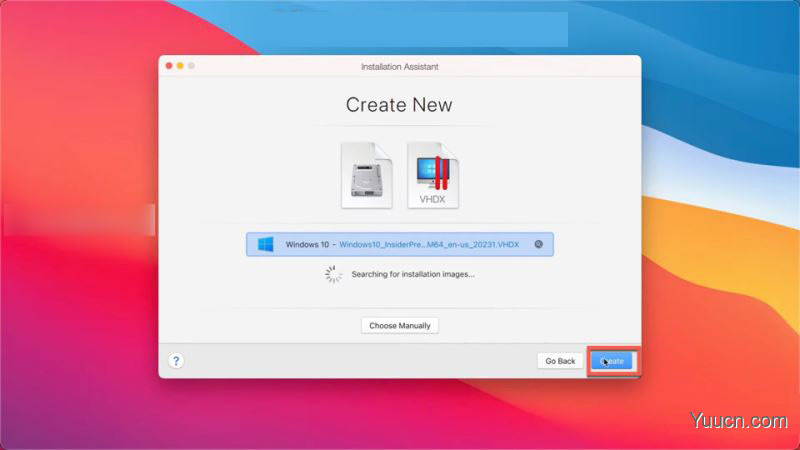Click the 'Installation Assistant' window title
Screen dimensions: 800x450
click(399, 66)
